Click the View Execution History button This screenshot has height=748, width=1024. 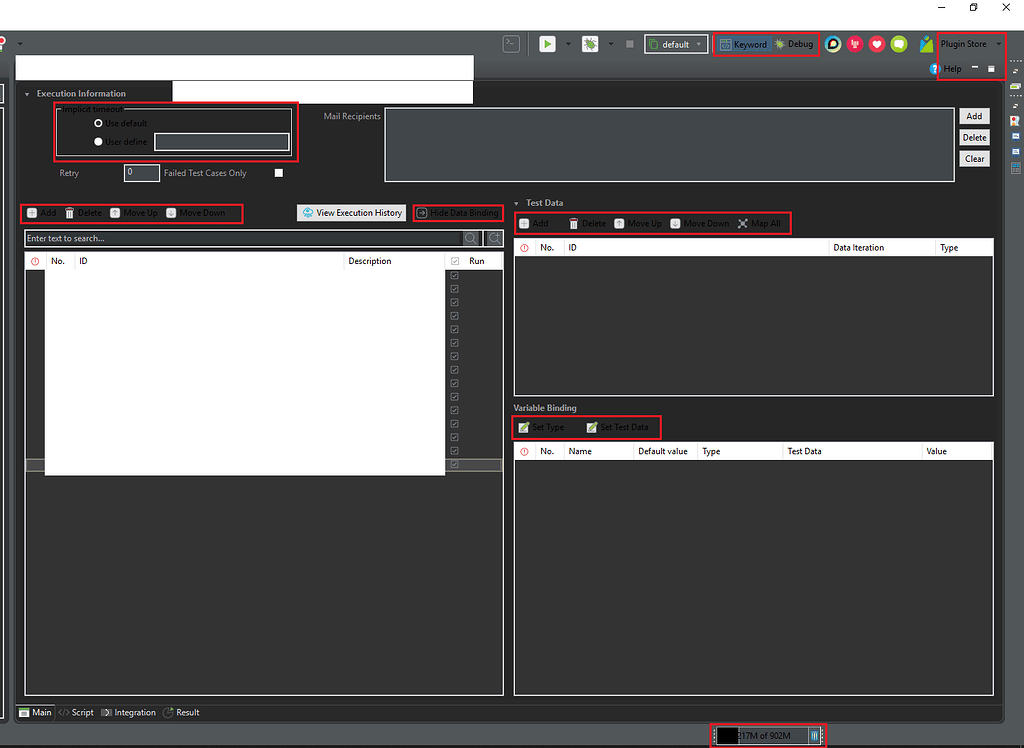351,213
